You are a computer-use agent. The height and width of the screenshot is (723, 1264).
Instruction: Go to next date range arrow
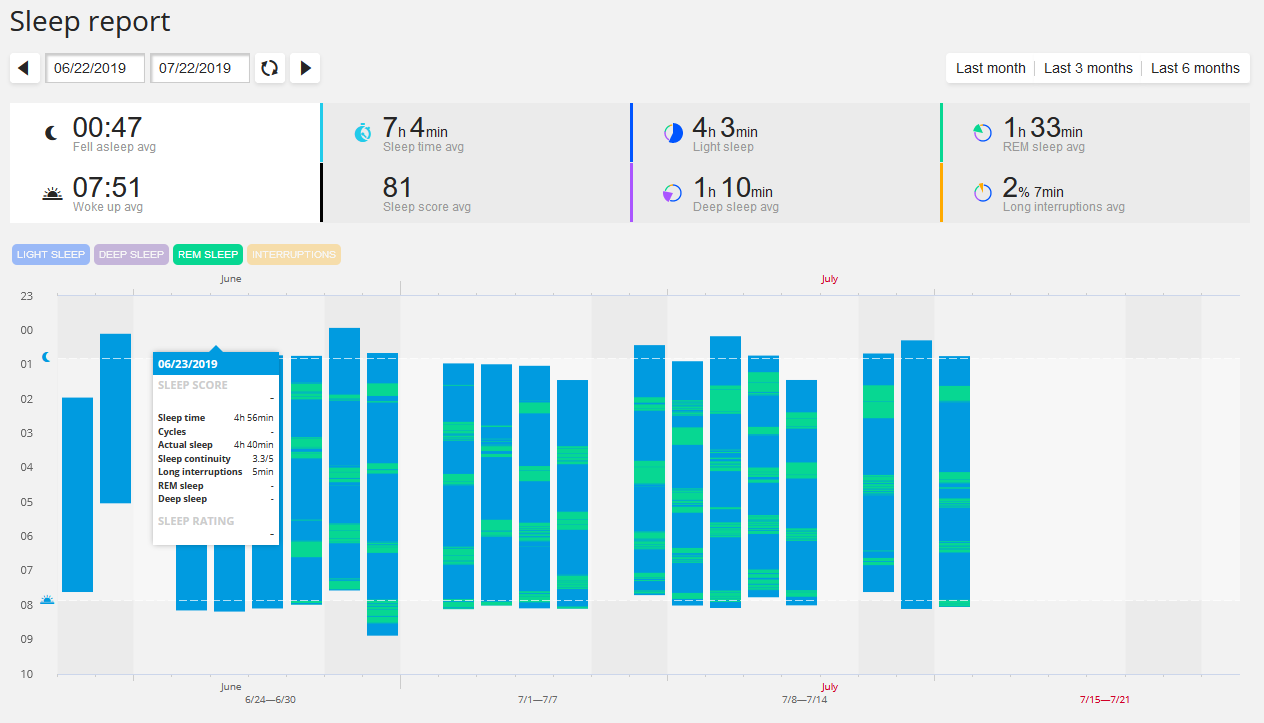coord(305,68)
